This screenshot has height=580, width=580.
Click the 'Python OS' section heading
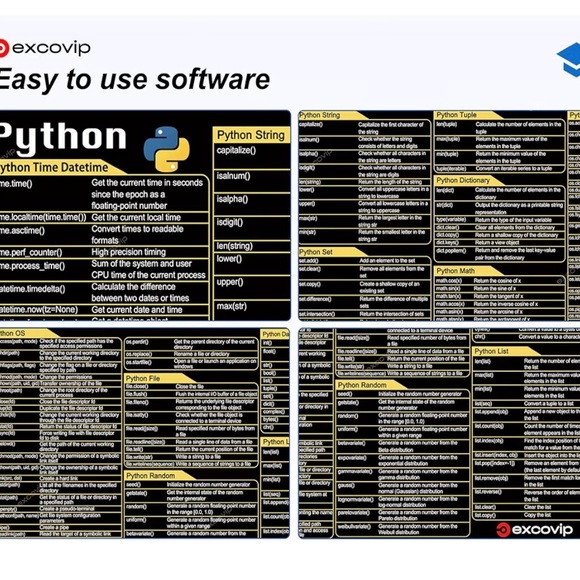[x=13, y=334]
